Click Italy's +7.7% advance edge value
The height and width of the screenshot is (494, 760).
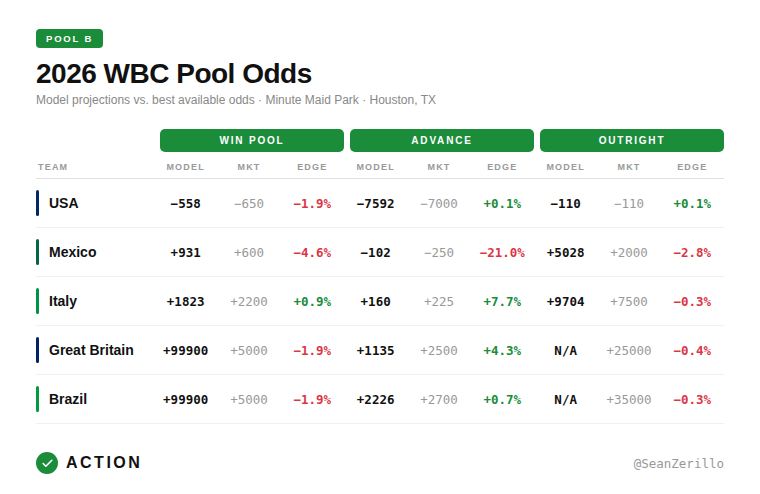(x=502, y=302)
